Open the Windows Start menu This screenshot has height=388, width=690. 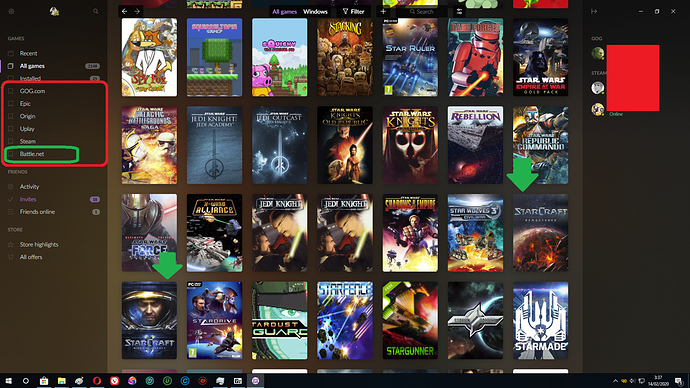coord(8,381)
